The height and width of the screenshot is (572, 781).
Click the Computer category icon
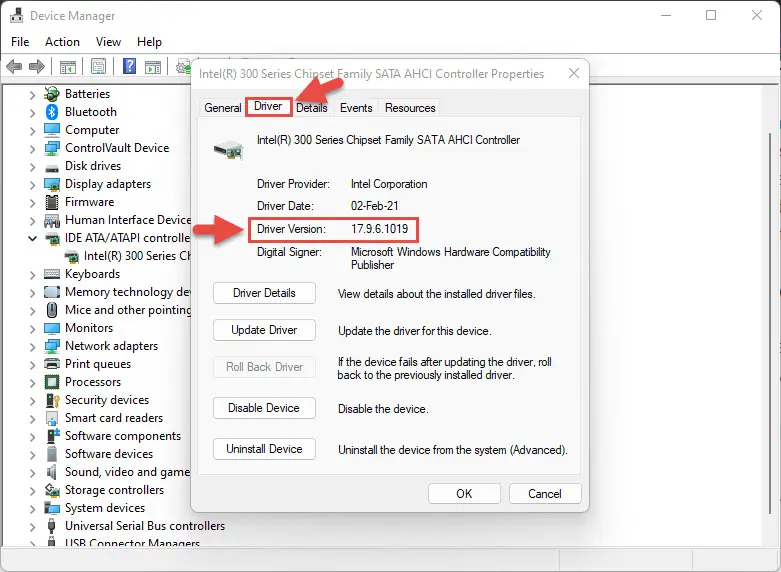click(52, 130)
